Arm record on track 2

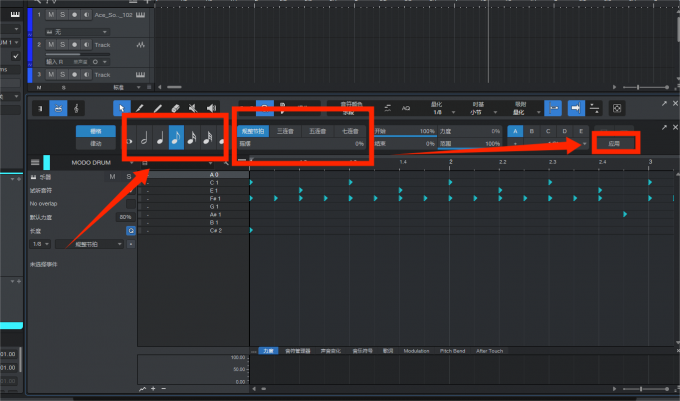click(x=75, y=45)
